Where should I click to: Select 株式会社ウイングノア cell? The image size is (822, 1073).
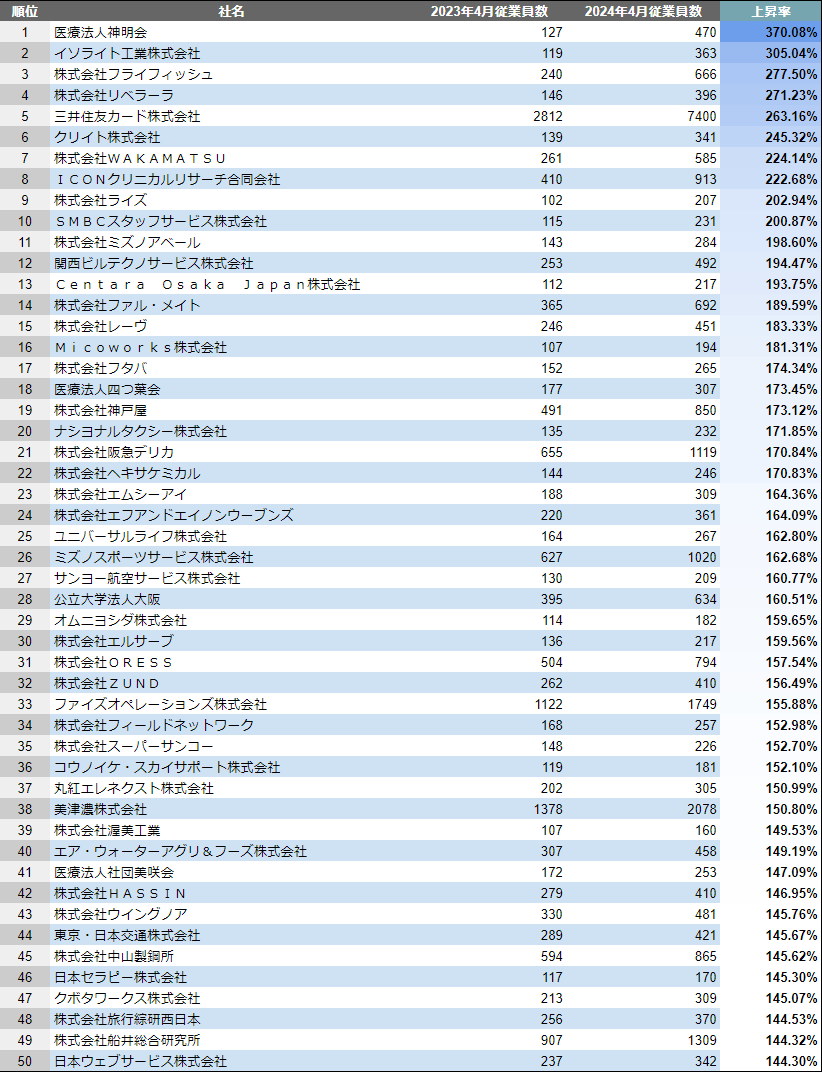coord(120,914)
